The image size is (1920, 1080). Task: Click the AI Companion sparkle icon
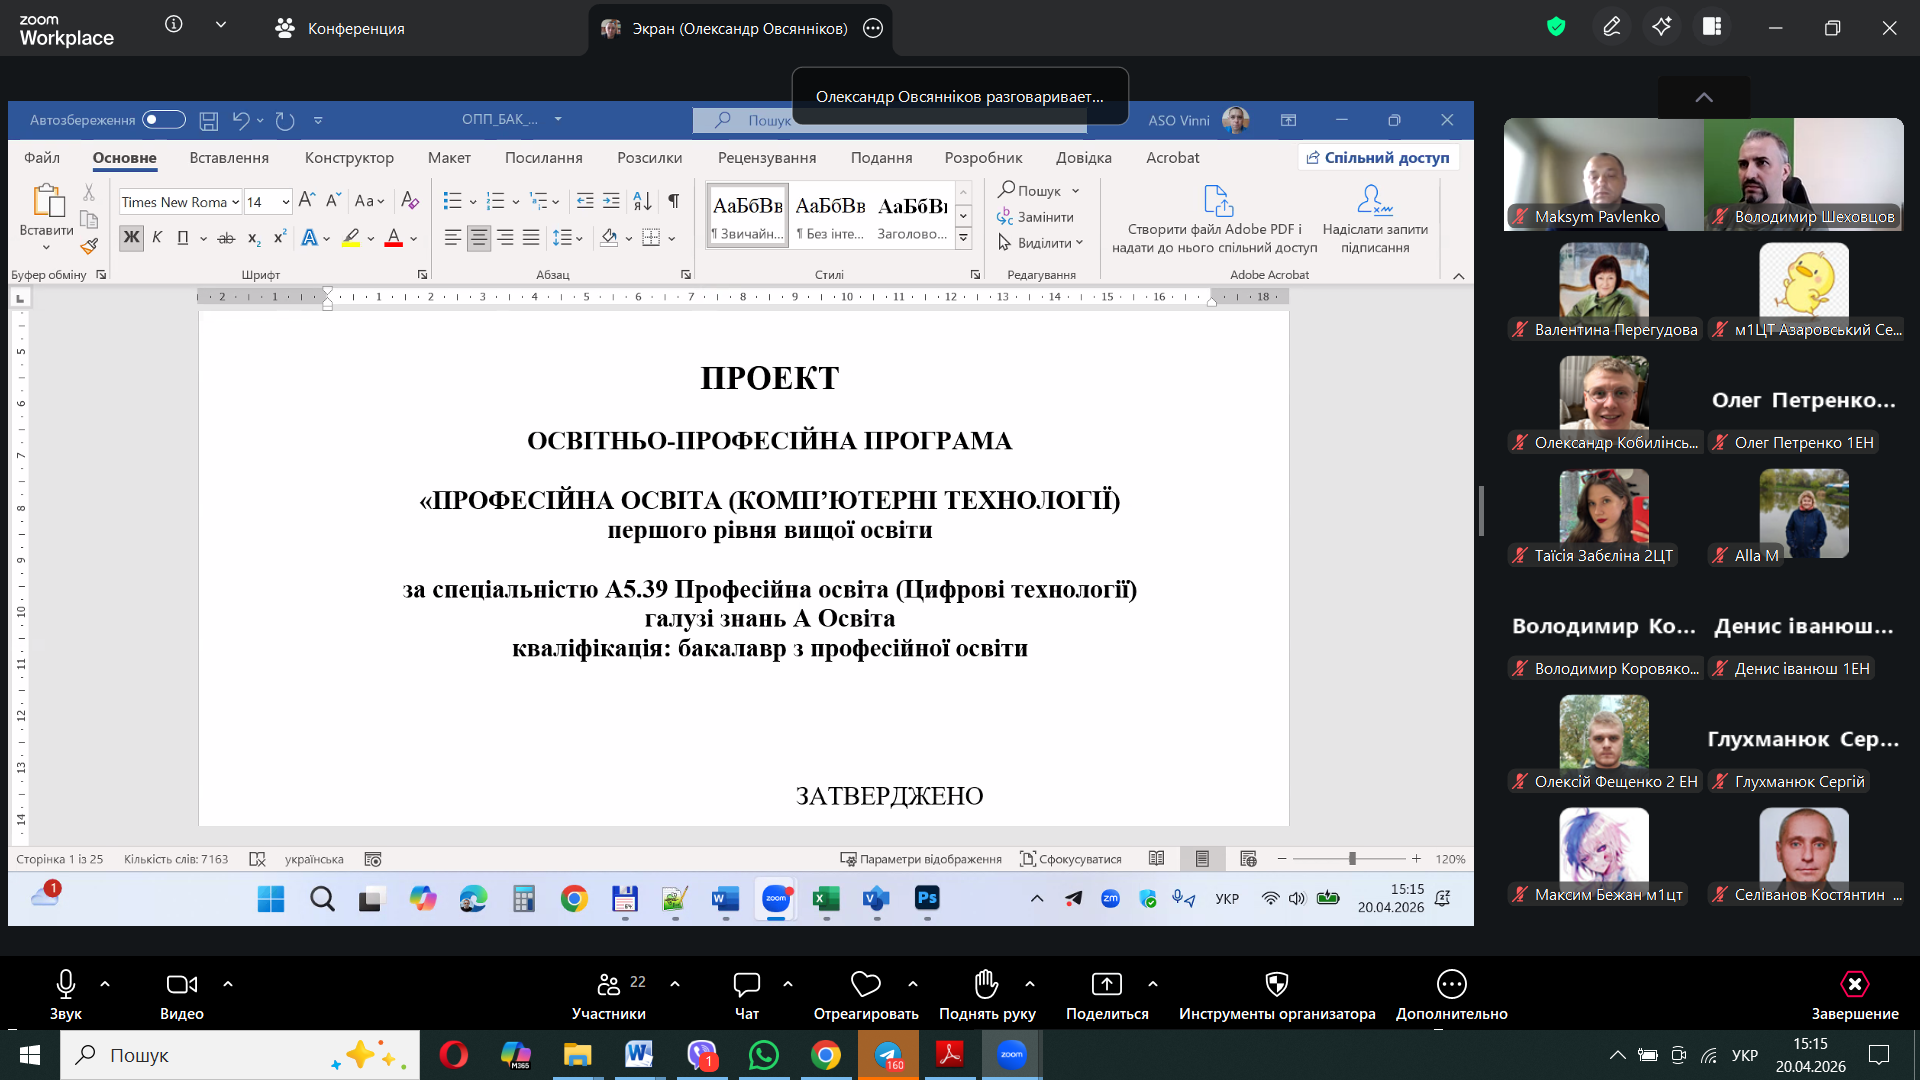click(1661, 27)
